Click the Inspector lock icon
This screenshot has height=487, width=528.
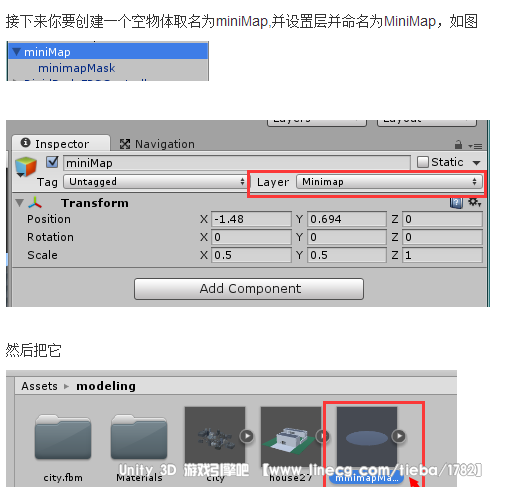coord(458,145)
